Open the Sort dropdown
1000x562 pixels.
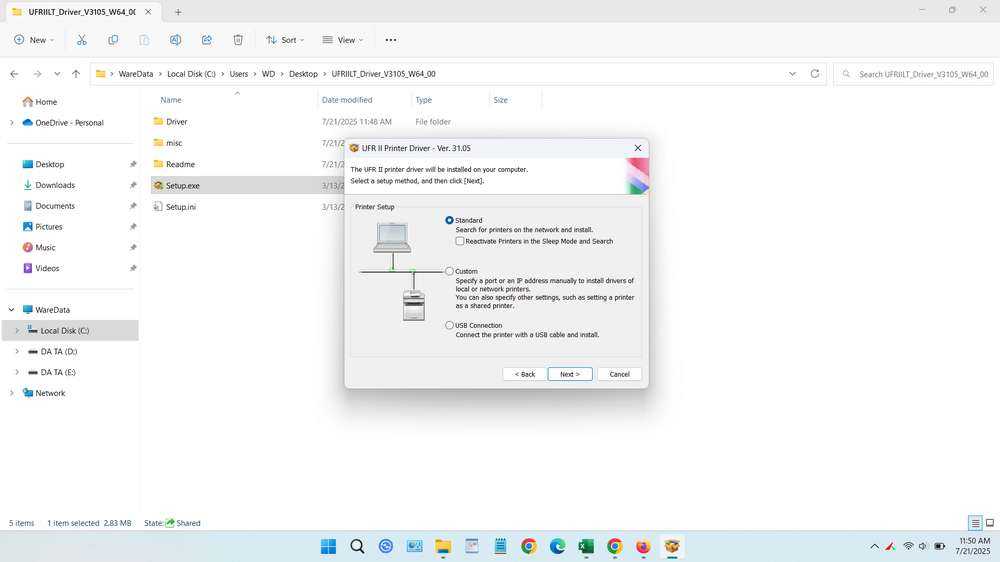click(x=285, y=40)
